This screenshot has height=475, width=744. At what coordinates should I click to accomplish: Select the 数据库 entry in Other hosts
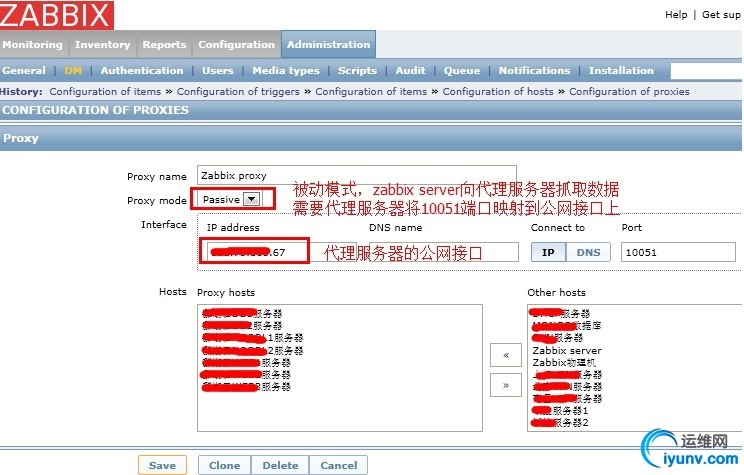coord(567,326)
